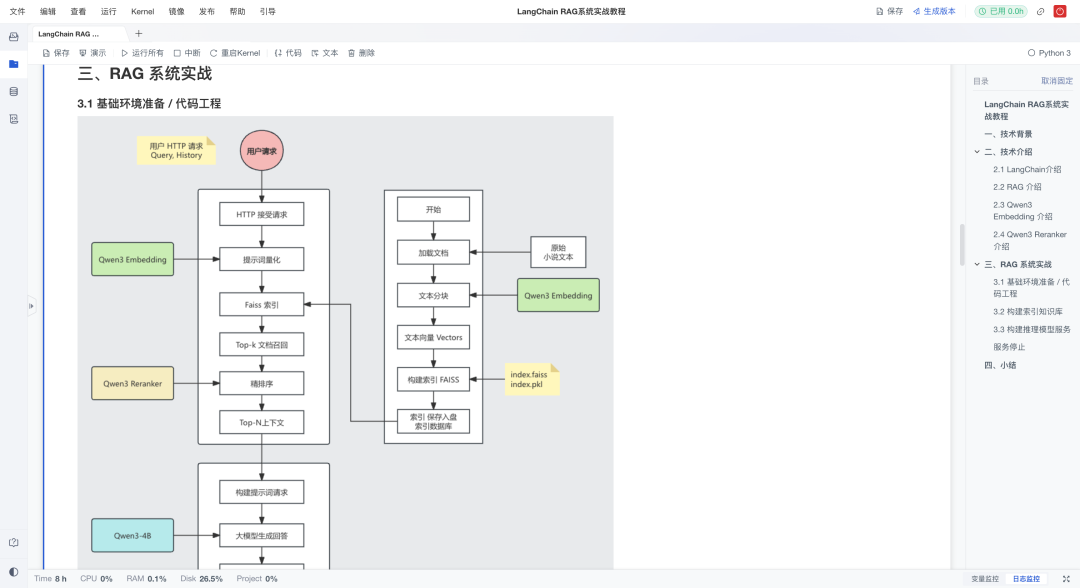Jump to 2.2 RAG 介绍 in outline
Screen dimensions: 1080x588
(x=1017, y=187)
